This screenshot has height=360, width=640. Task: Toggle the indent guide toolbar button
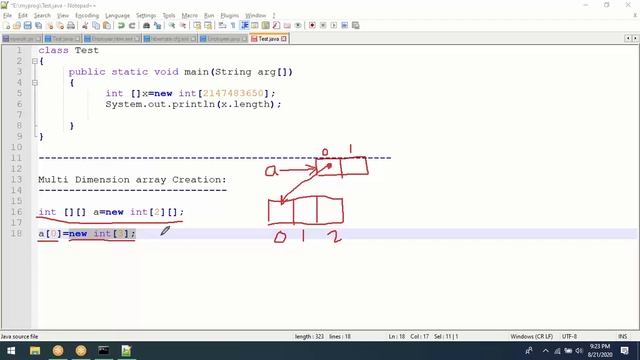pyautogui.click(x=244, y=25)
